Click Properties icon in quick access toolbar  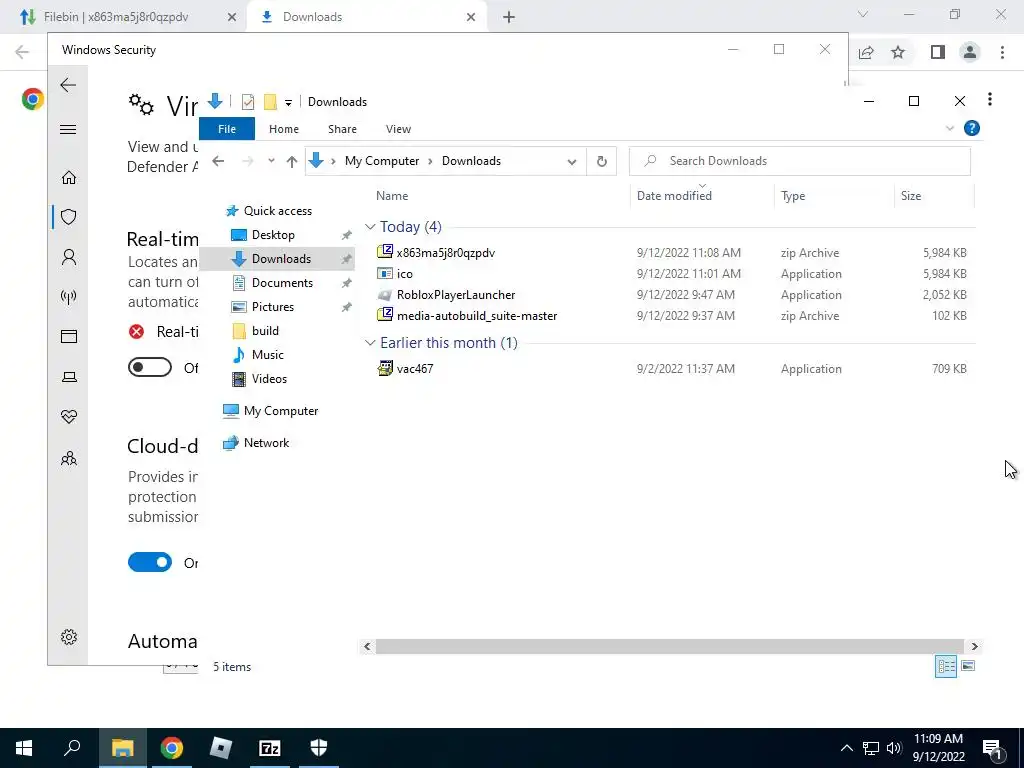pyautogui.click(x=248, y=102)
